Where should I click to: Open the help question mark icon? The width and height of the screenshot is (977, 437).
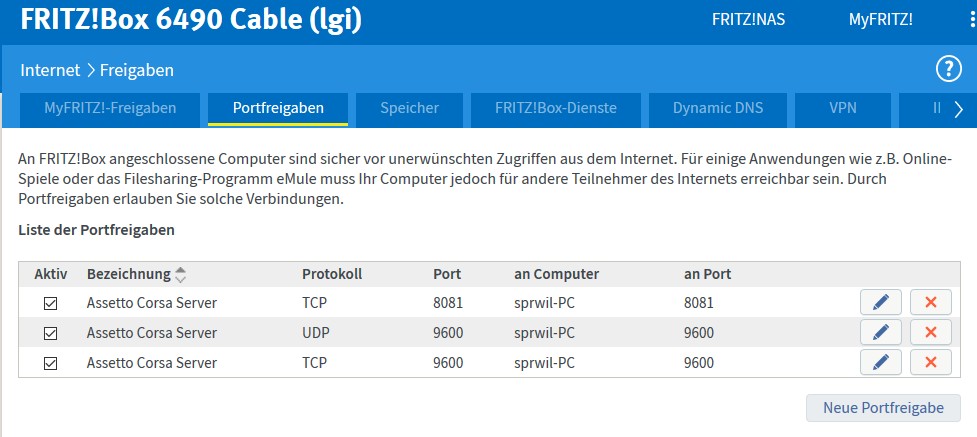947,69
